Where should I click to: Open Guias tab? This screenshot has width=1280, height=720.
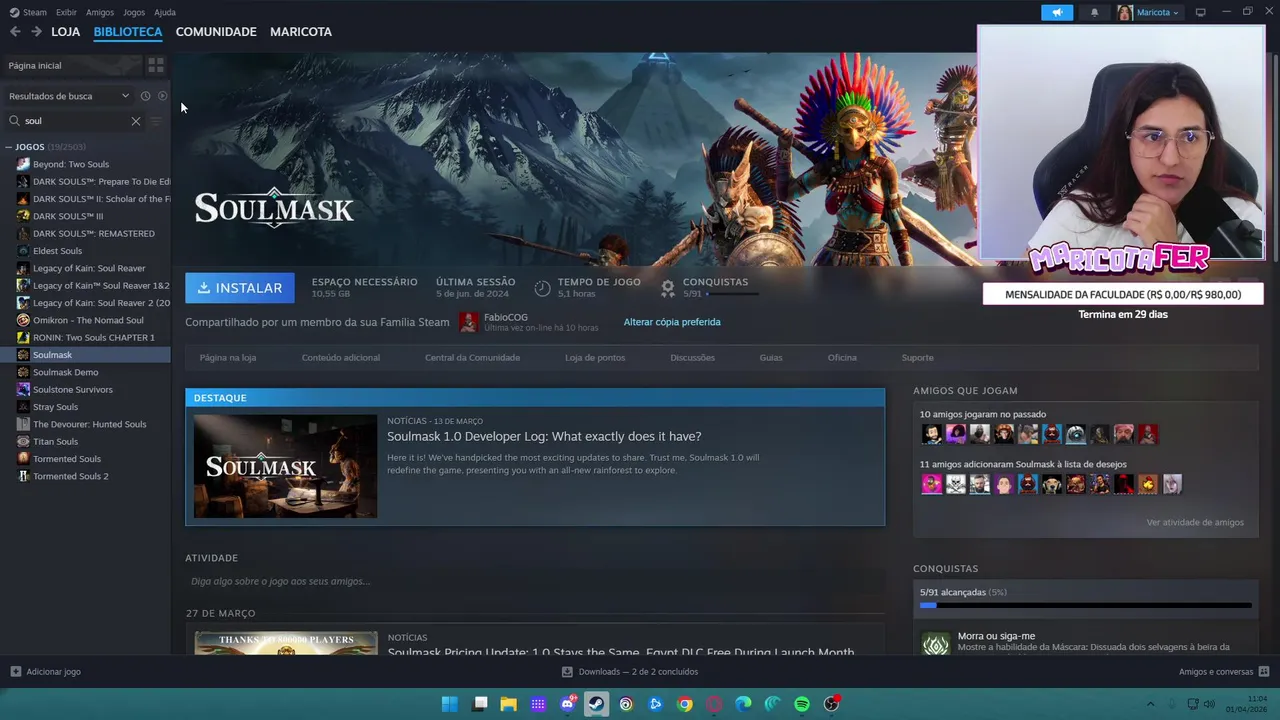coord(771,358)
